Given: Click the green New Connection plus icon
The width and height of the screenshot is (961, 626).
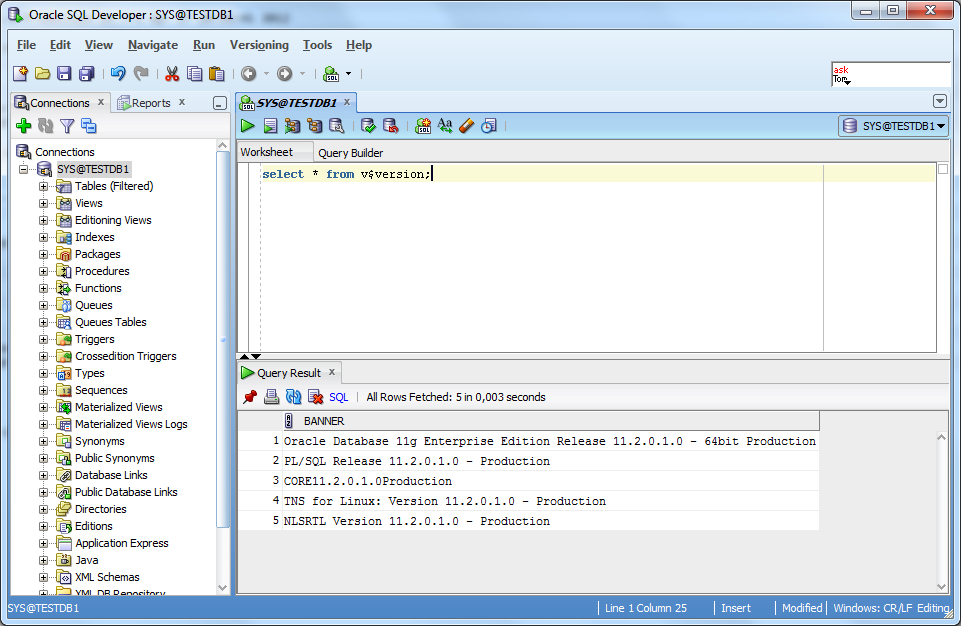Looking at the screenshot, I should click(24, 126).
